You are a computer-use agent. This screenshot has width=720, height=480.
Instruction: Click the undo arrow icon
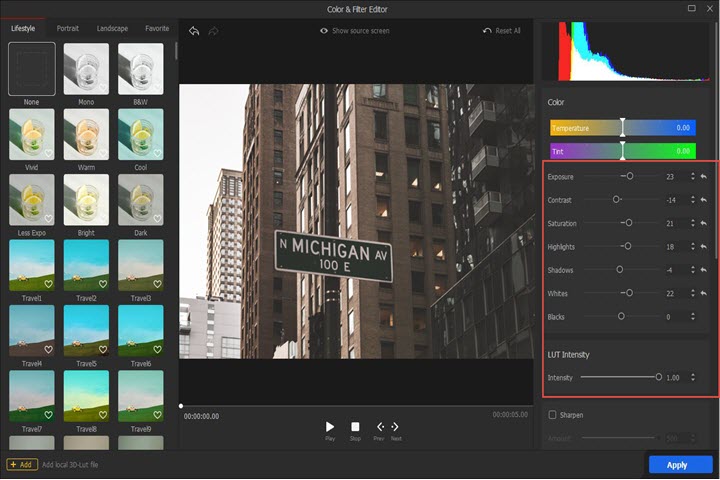point(194,31)
